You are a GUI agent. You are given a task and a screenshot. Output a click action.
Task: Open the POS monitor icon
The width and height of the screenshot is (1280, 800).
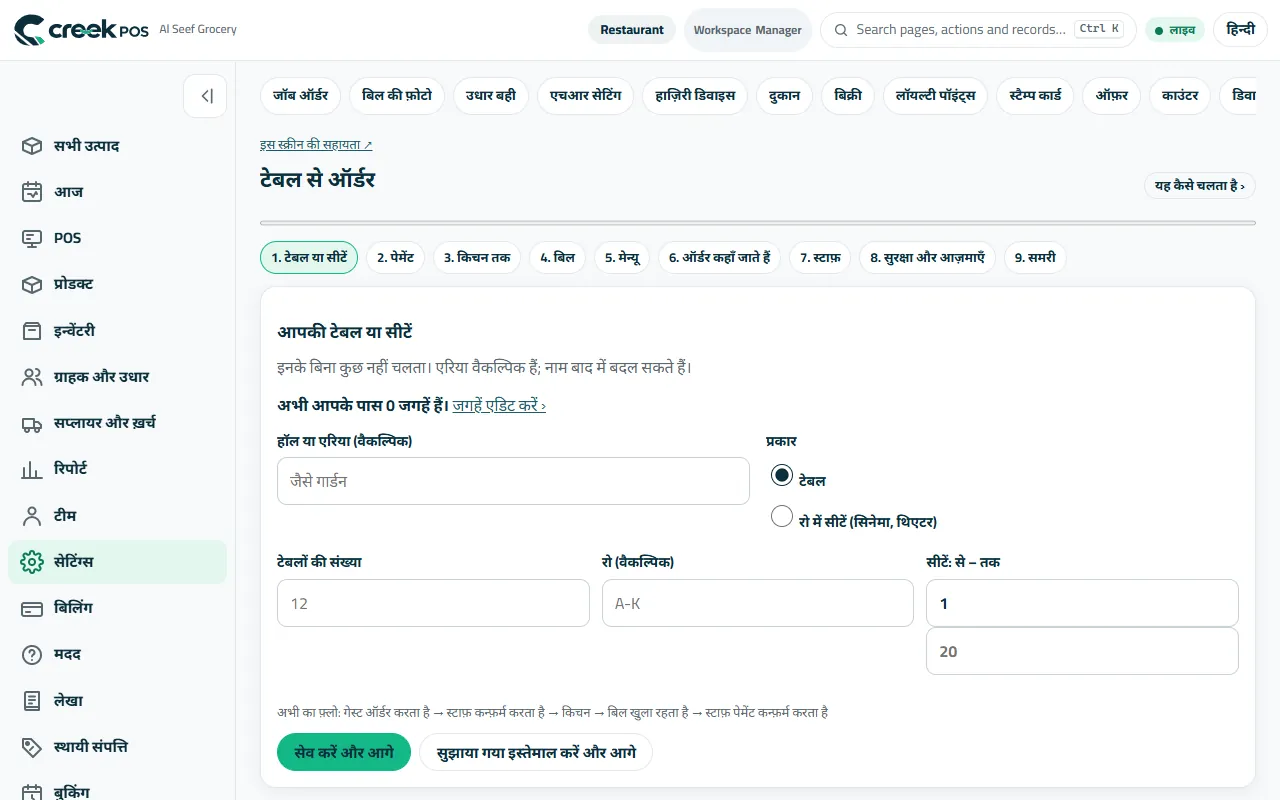[32, 238]
